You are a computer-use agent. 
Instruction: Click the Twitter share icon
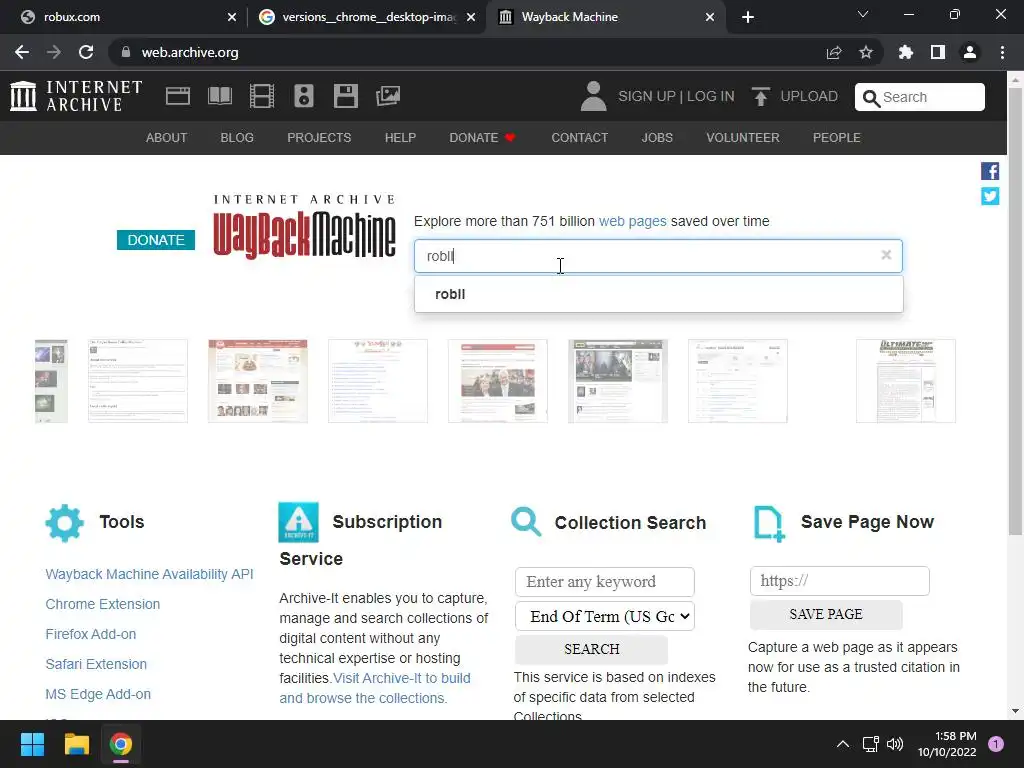(990, 196)
